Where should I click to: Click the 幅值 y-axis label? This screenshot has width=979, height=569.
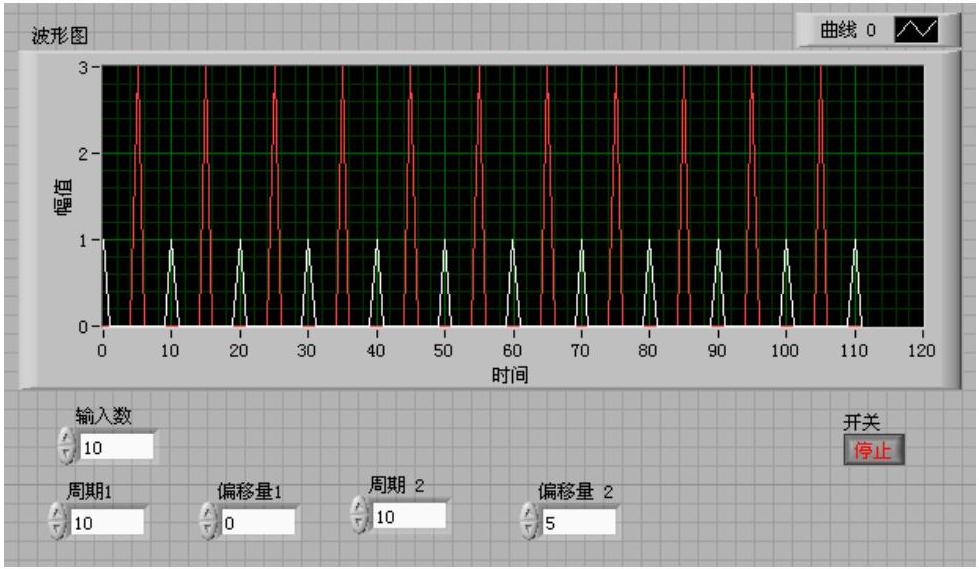click(x=64, y=196)
